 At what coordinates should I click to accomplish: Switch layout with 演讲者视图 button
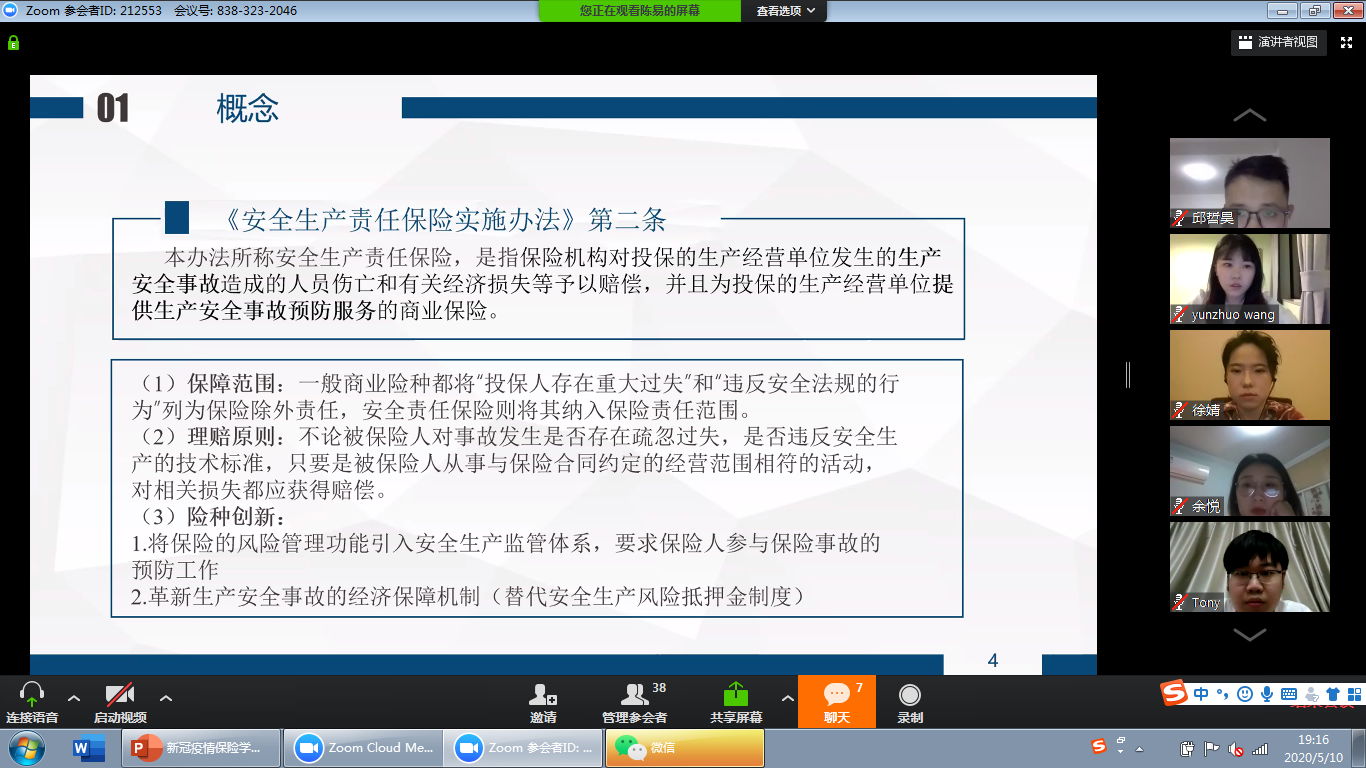coord(1279,42)
